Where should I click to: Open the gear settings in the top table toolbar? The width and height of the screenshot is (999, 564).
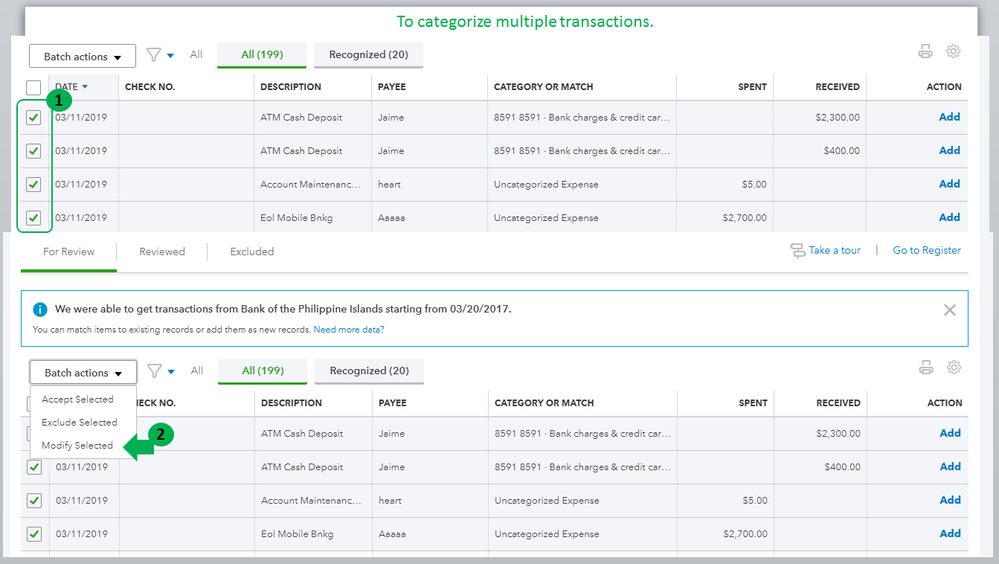pyautogui.click(x=954, y=52)
